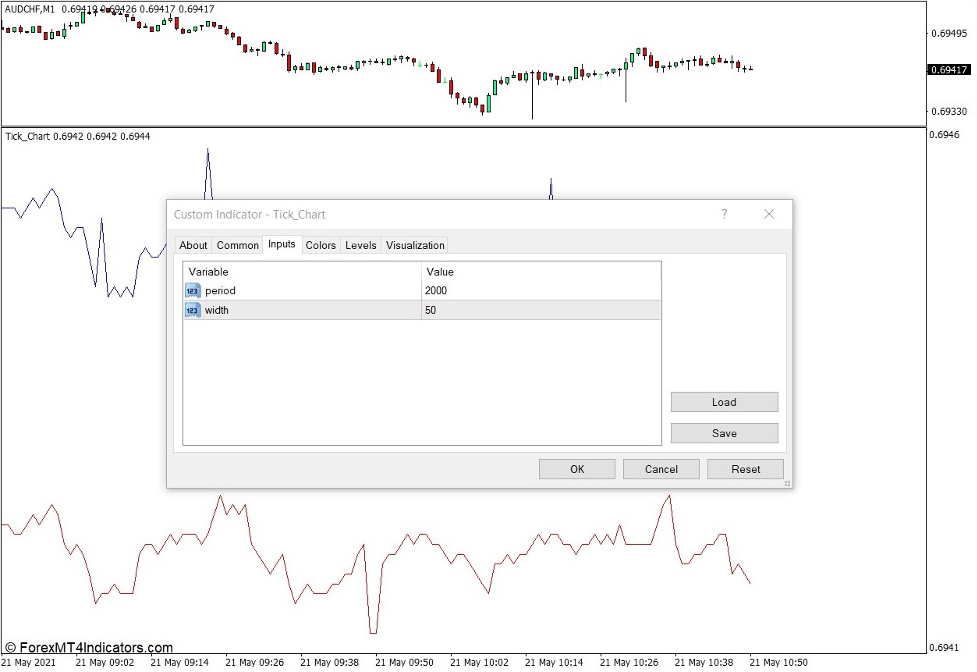Select the period value 2000 field
The image size is (977, 672).
(540, 291)
